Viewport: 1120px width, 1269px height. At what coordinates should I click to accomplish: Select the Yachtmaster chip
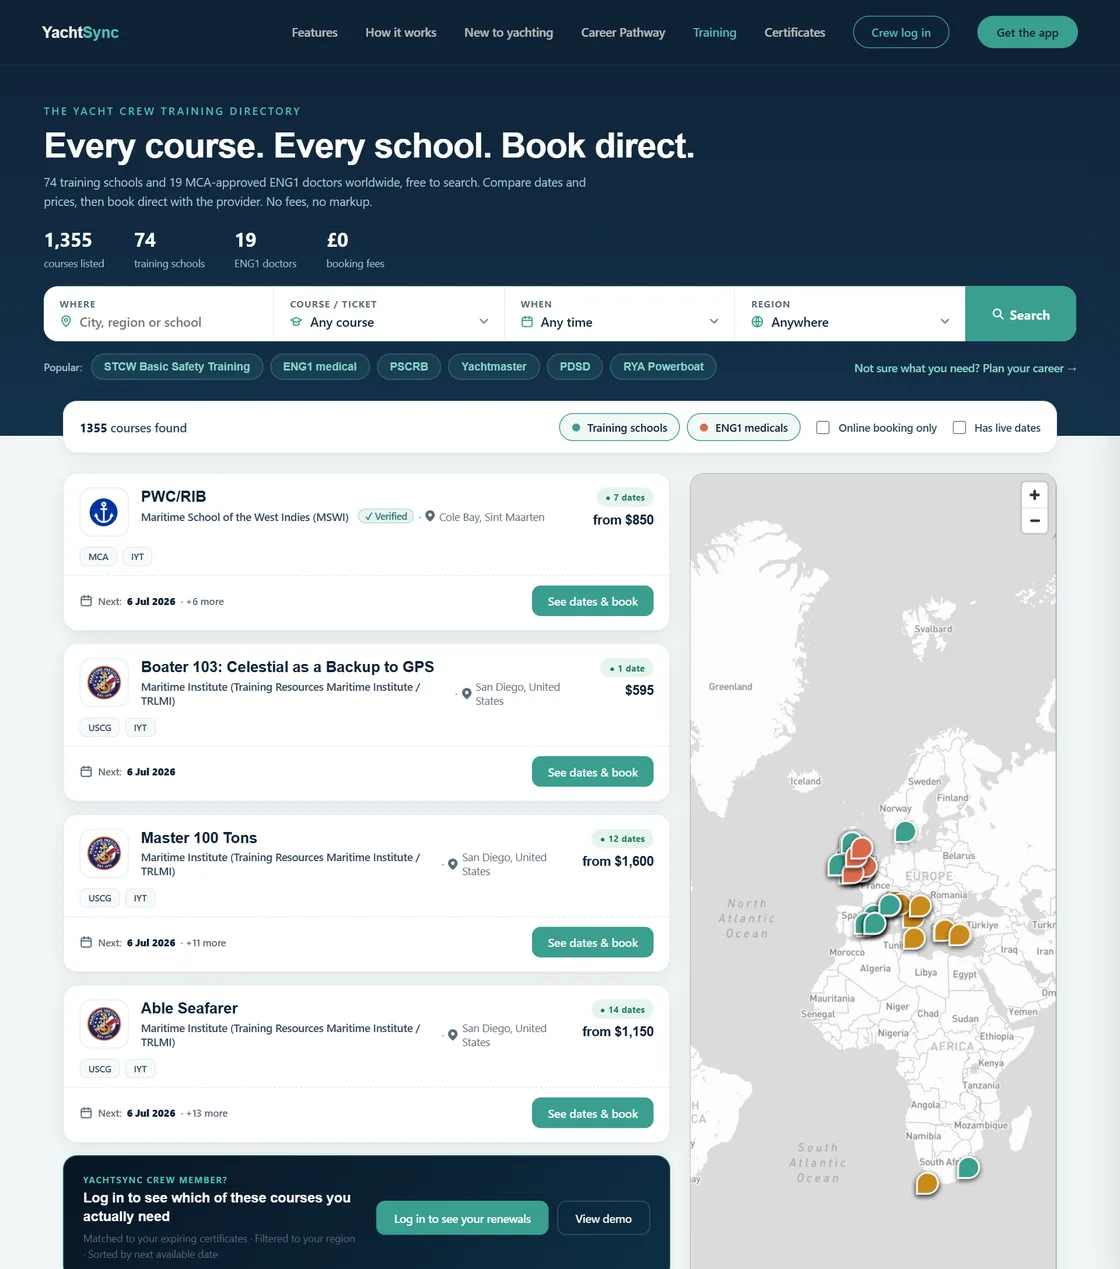494,367
